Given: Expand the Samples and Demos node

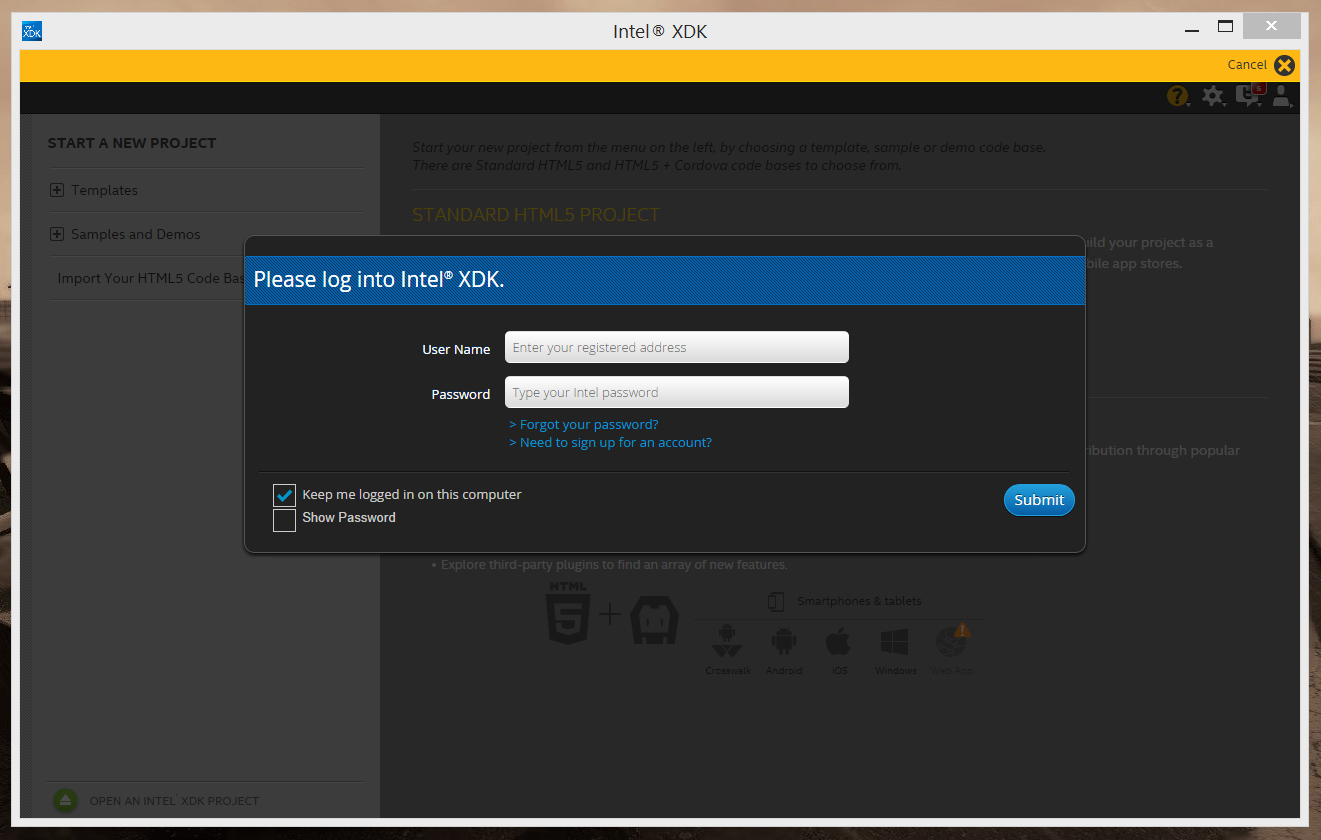Looking at the screenshot, I should point(57,234).
